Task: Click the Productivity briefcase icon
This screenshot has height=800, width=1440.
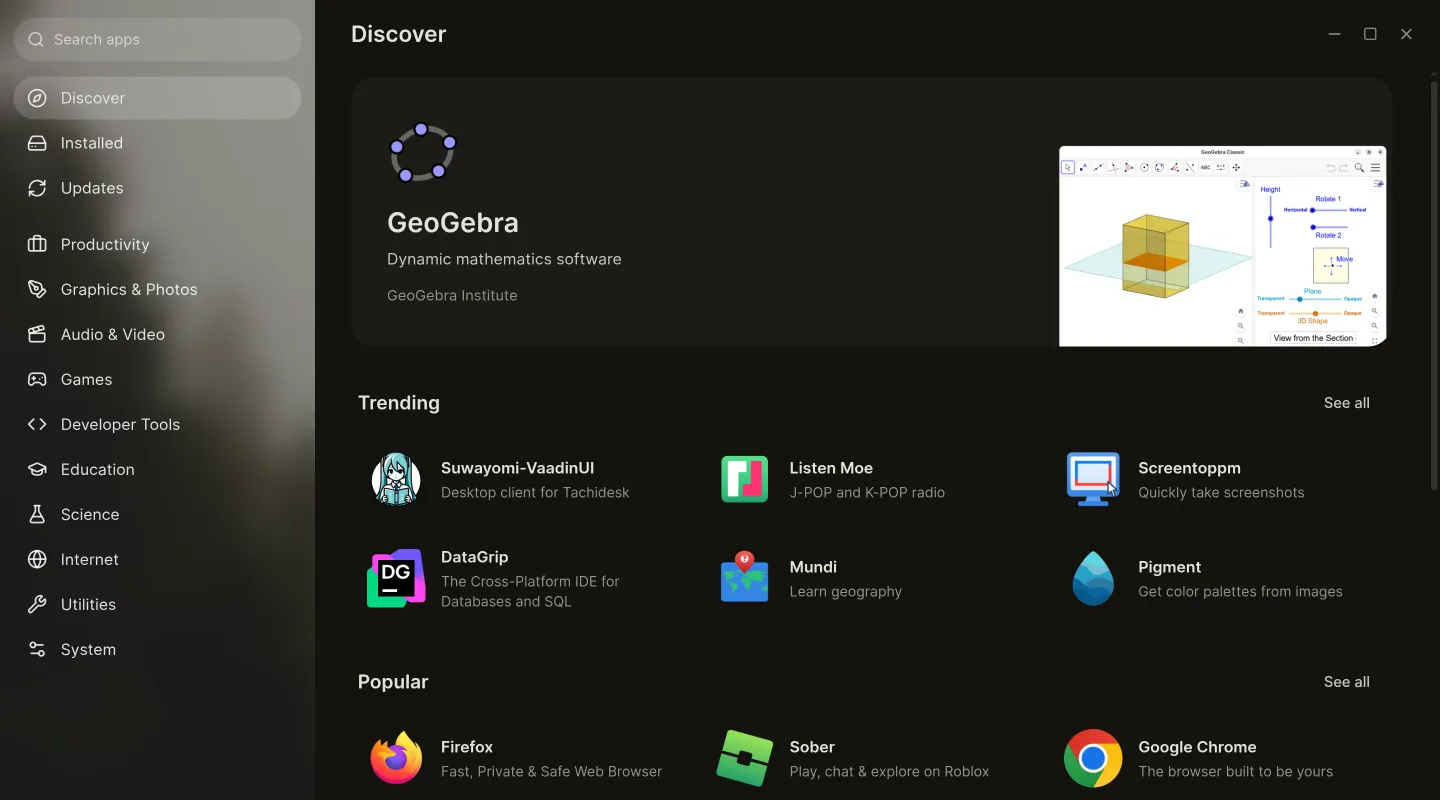Action: [37, 244]
